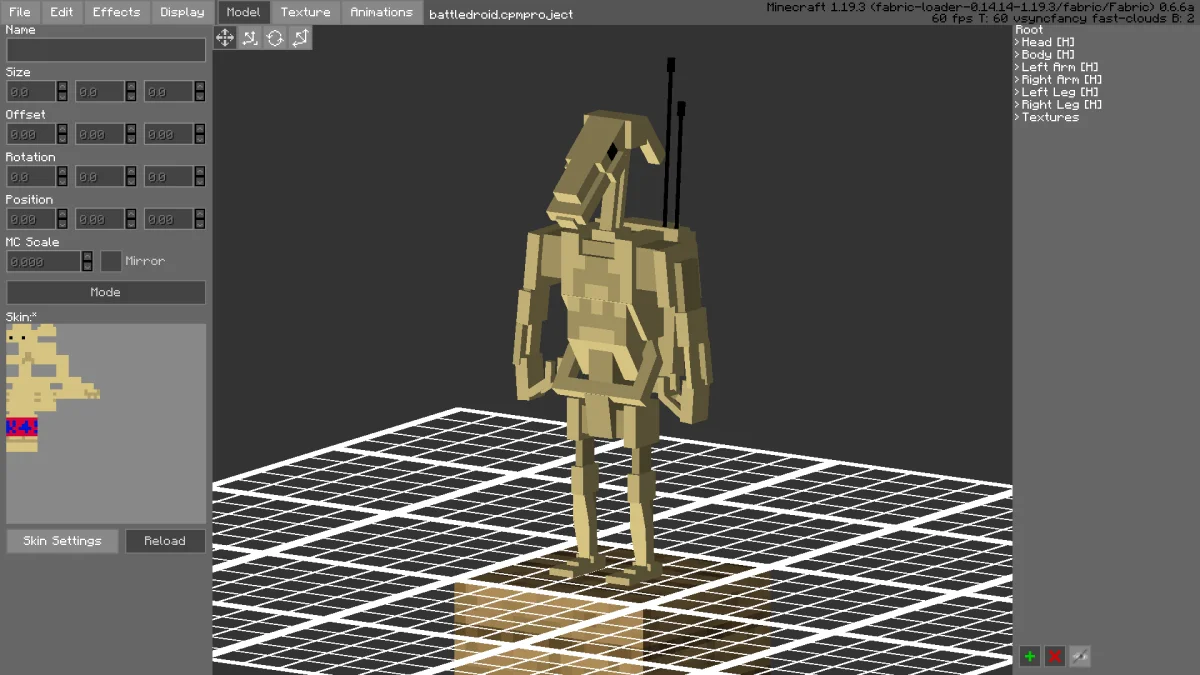This screenshot has width=1200, height=675.
Task: Increase Offset Y with its up arrow
Action: tap(131, 128)
